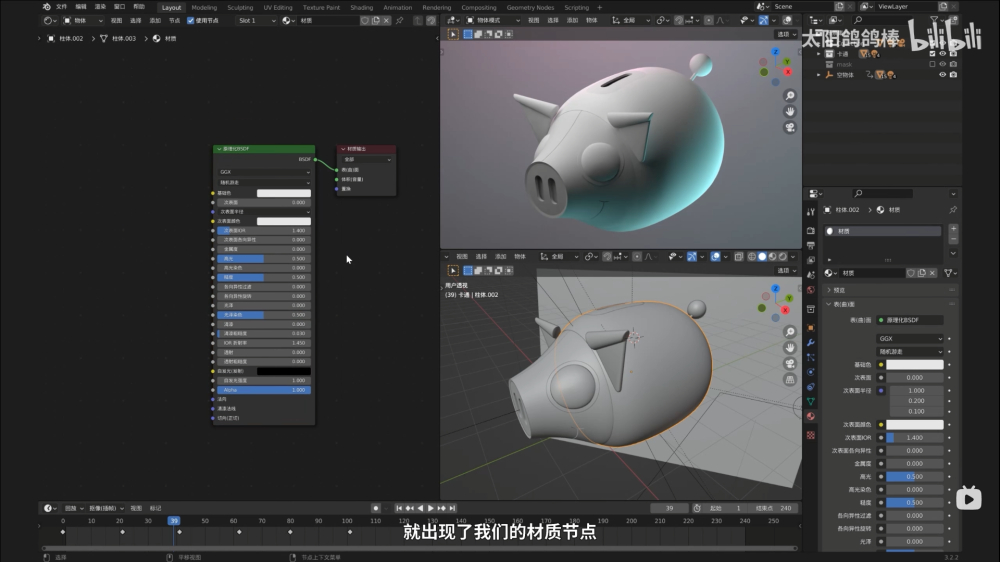Open the Render properties tab icon
Screen dimensions: 1000x562
tap(811, 230)
